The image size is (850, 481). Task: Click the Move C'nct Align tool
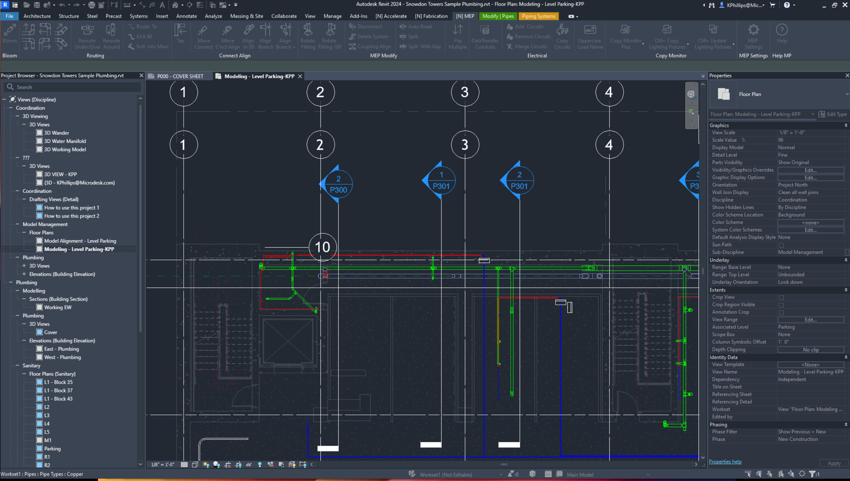(x=228, y=36)
